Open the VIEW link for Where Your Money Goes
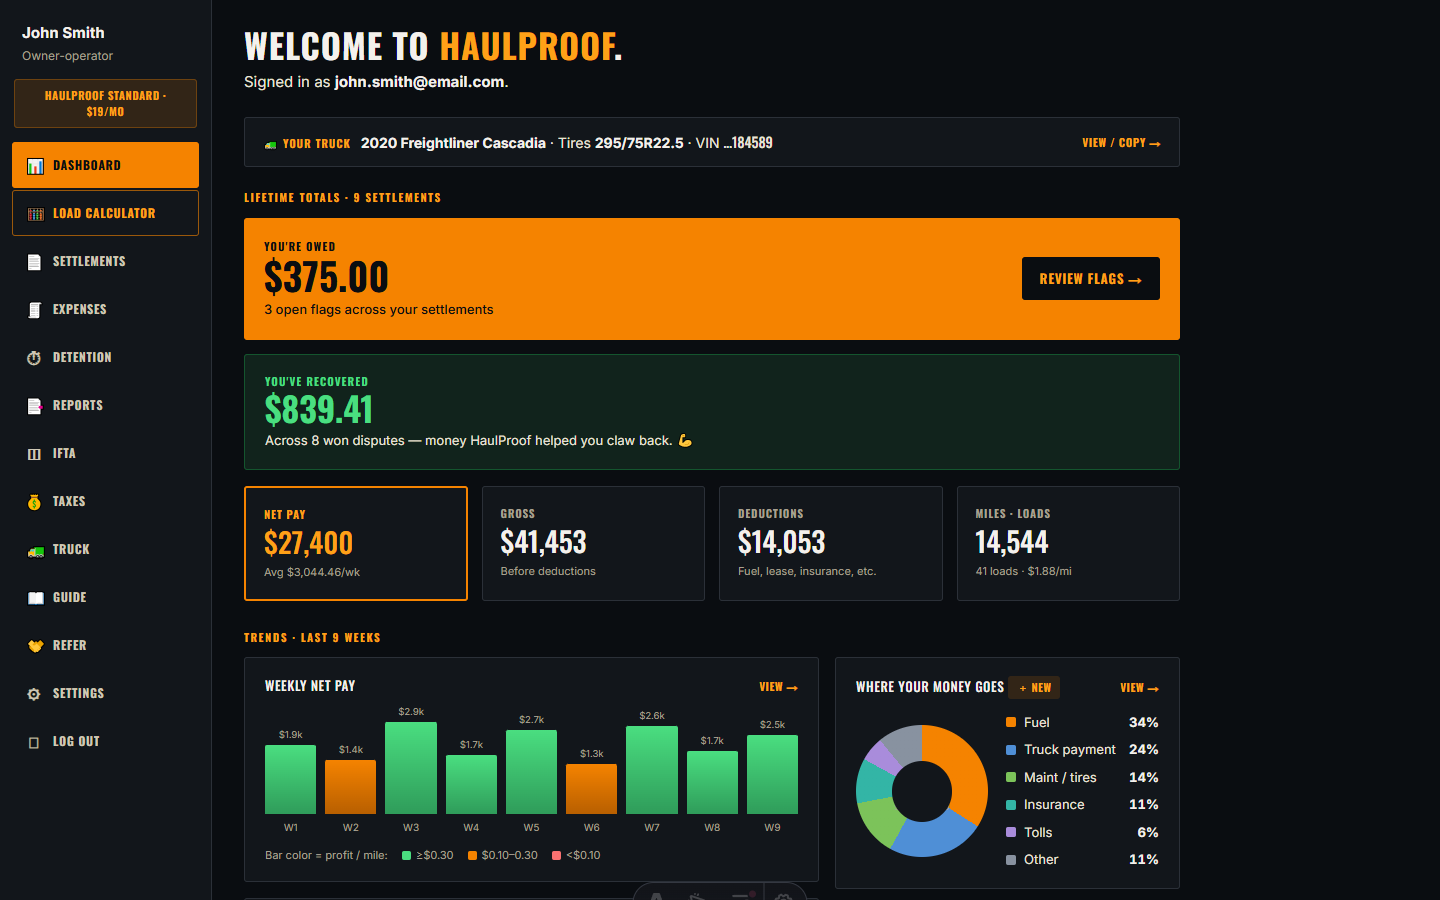Viewport: 1440px width, 900px height. (x=1139, y=688)
